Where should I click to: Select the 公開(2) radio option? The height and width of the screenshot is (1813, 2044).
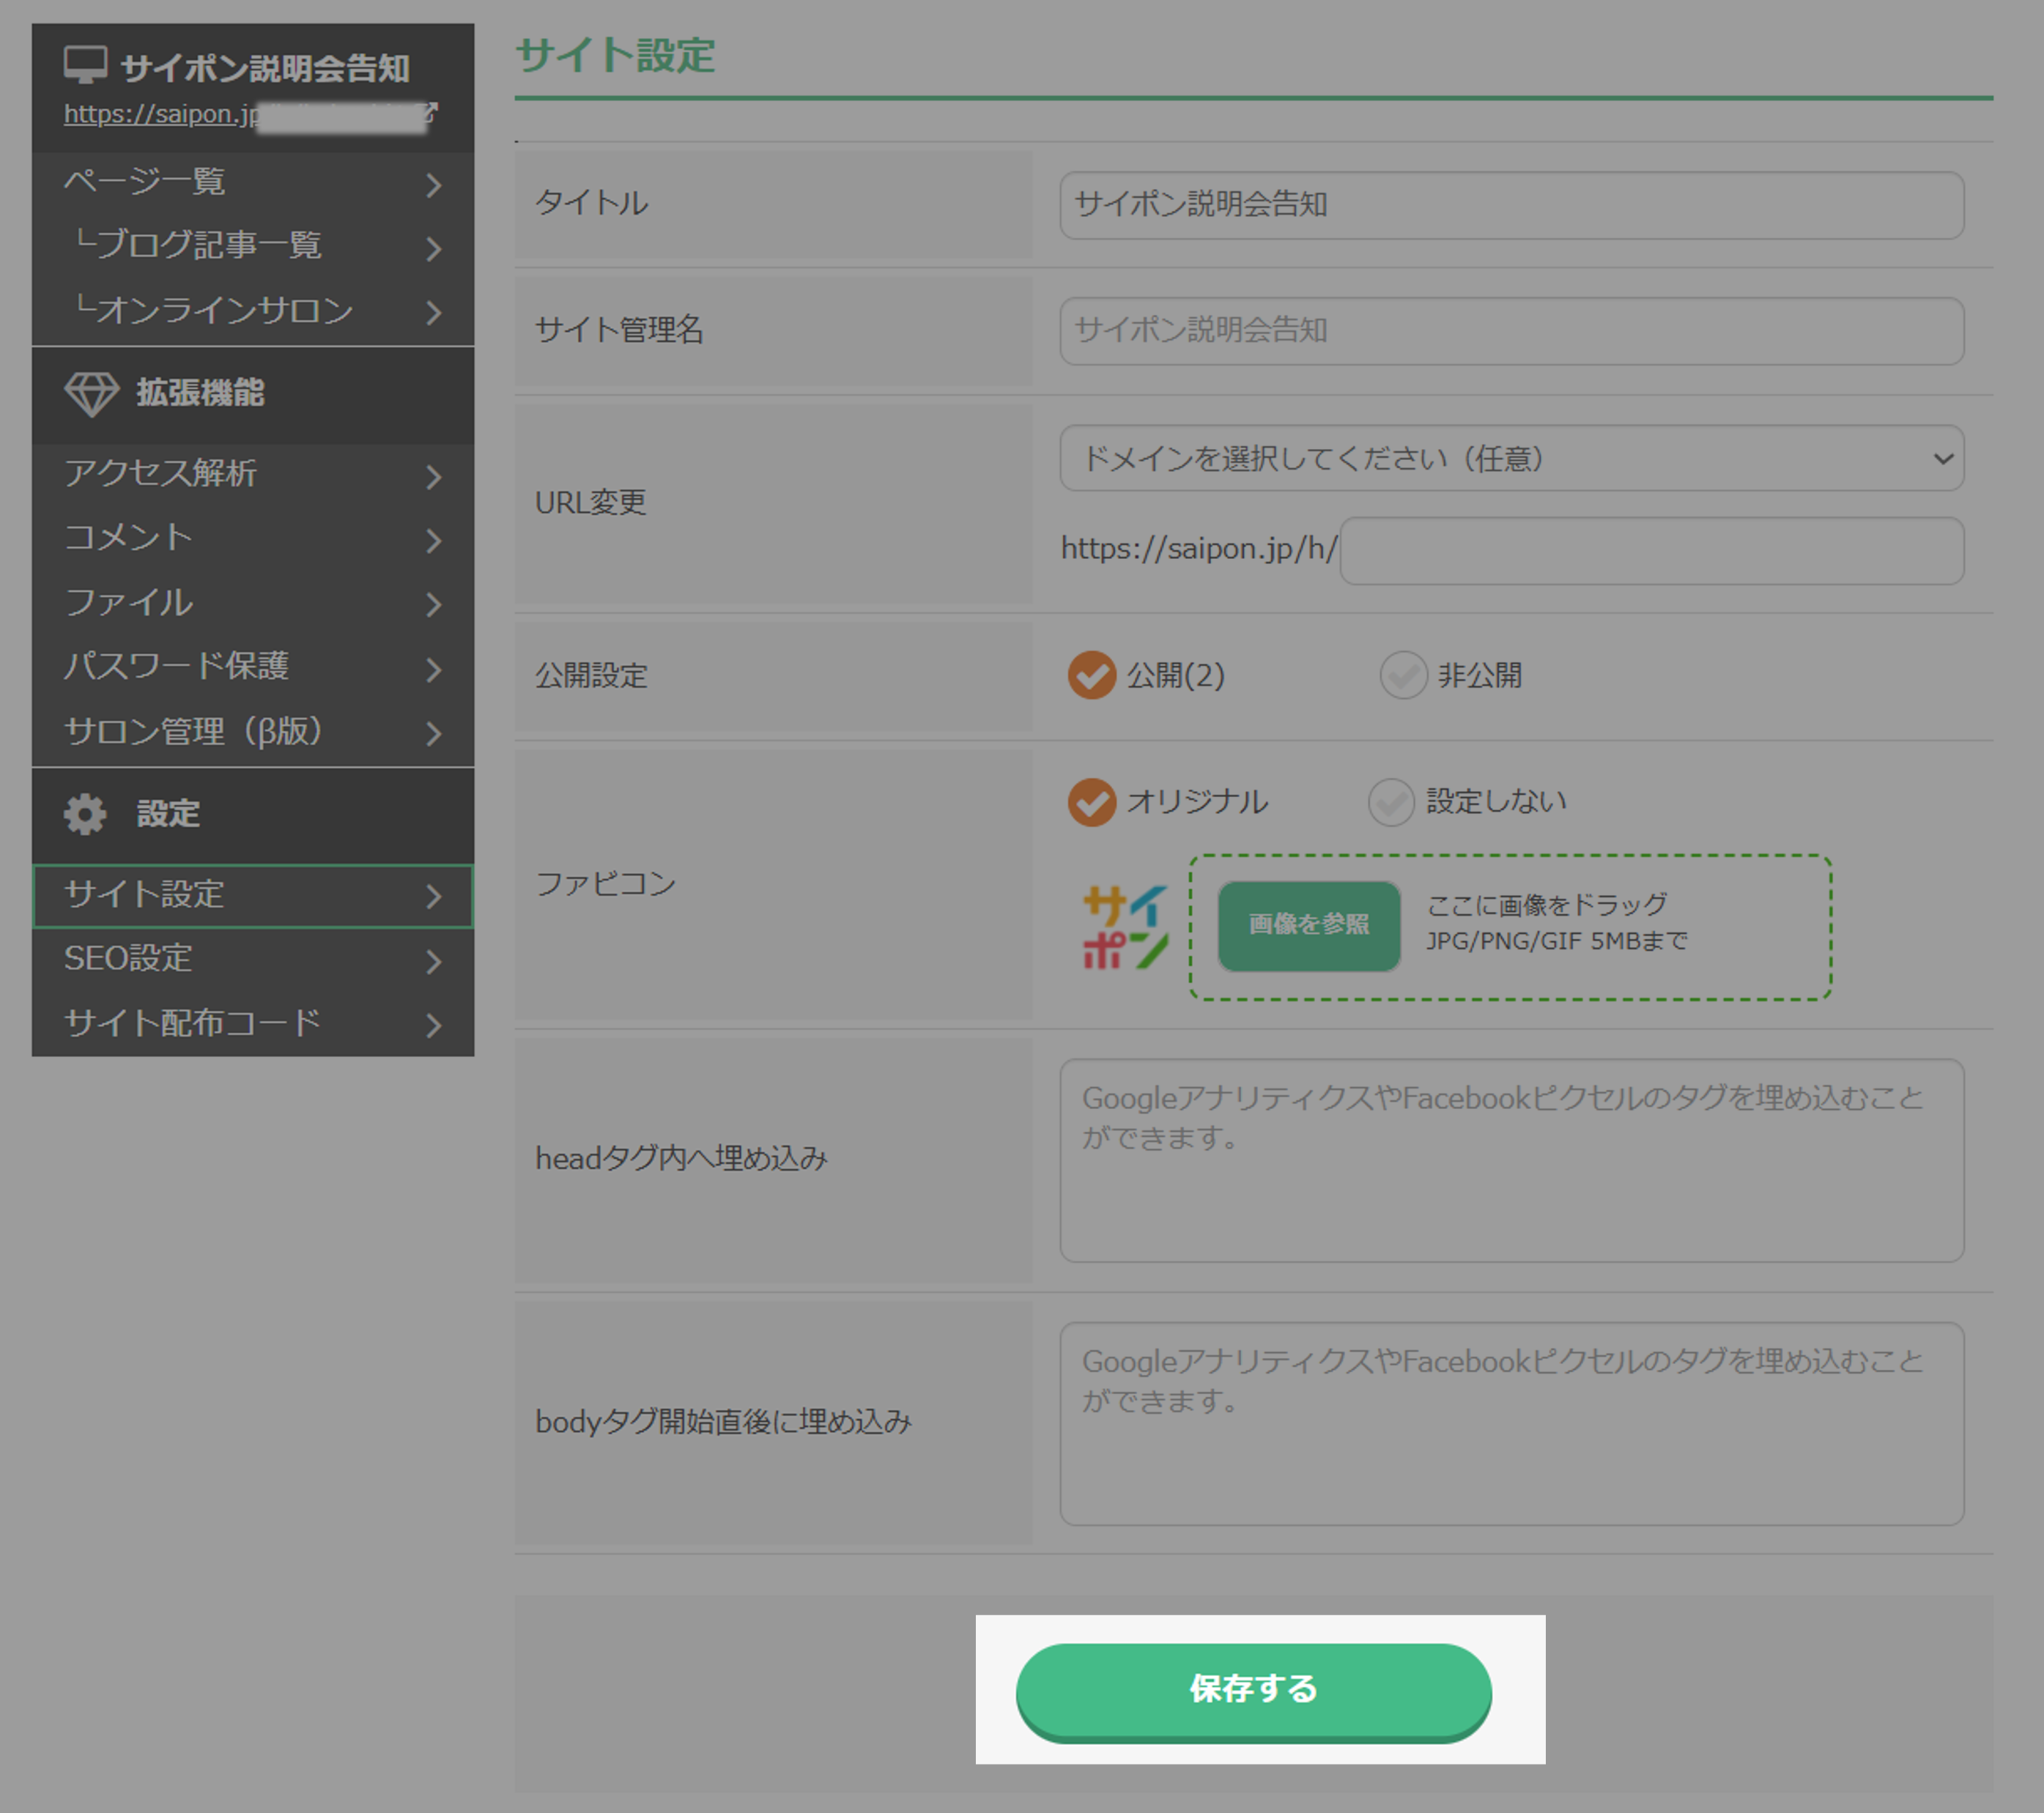click(x=1091, y=675)
